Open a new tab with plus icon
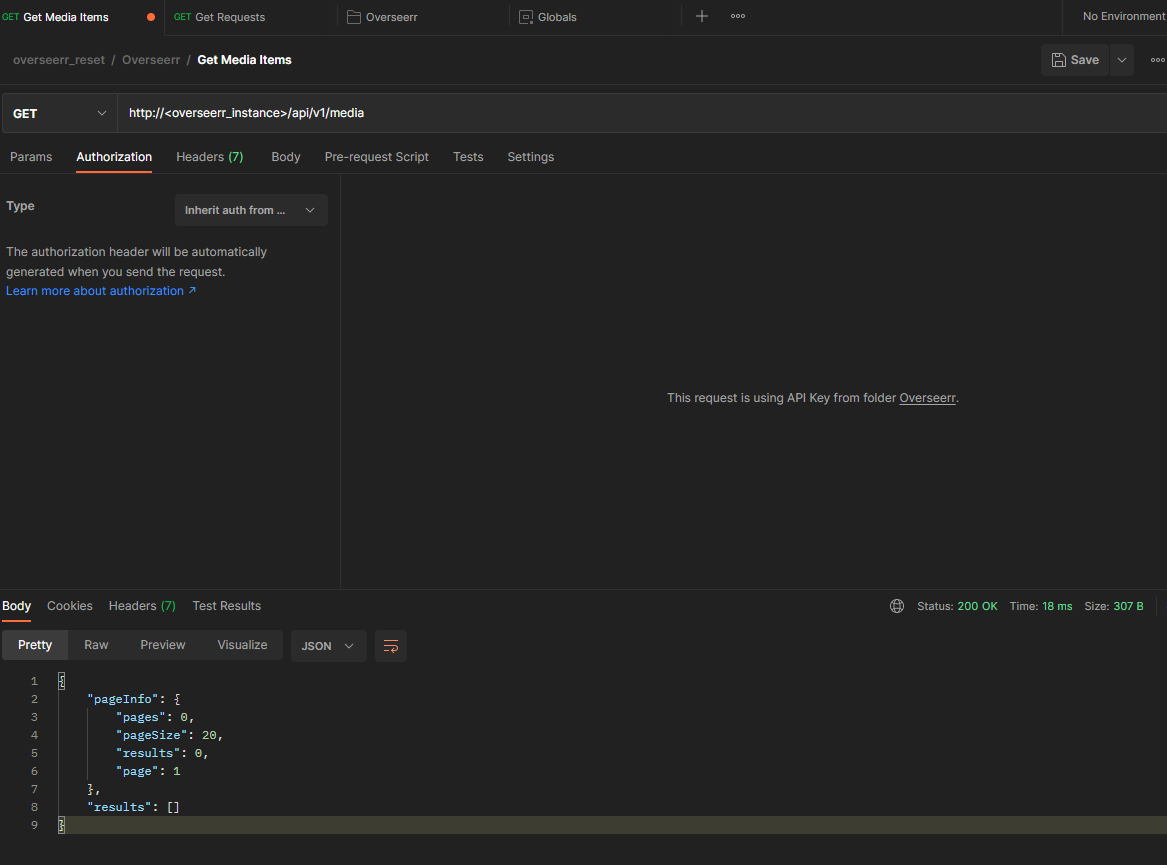The image size is (1167, 865). (701, 16)
